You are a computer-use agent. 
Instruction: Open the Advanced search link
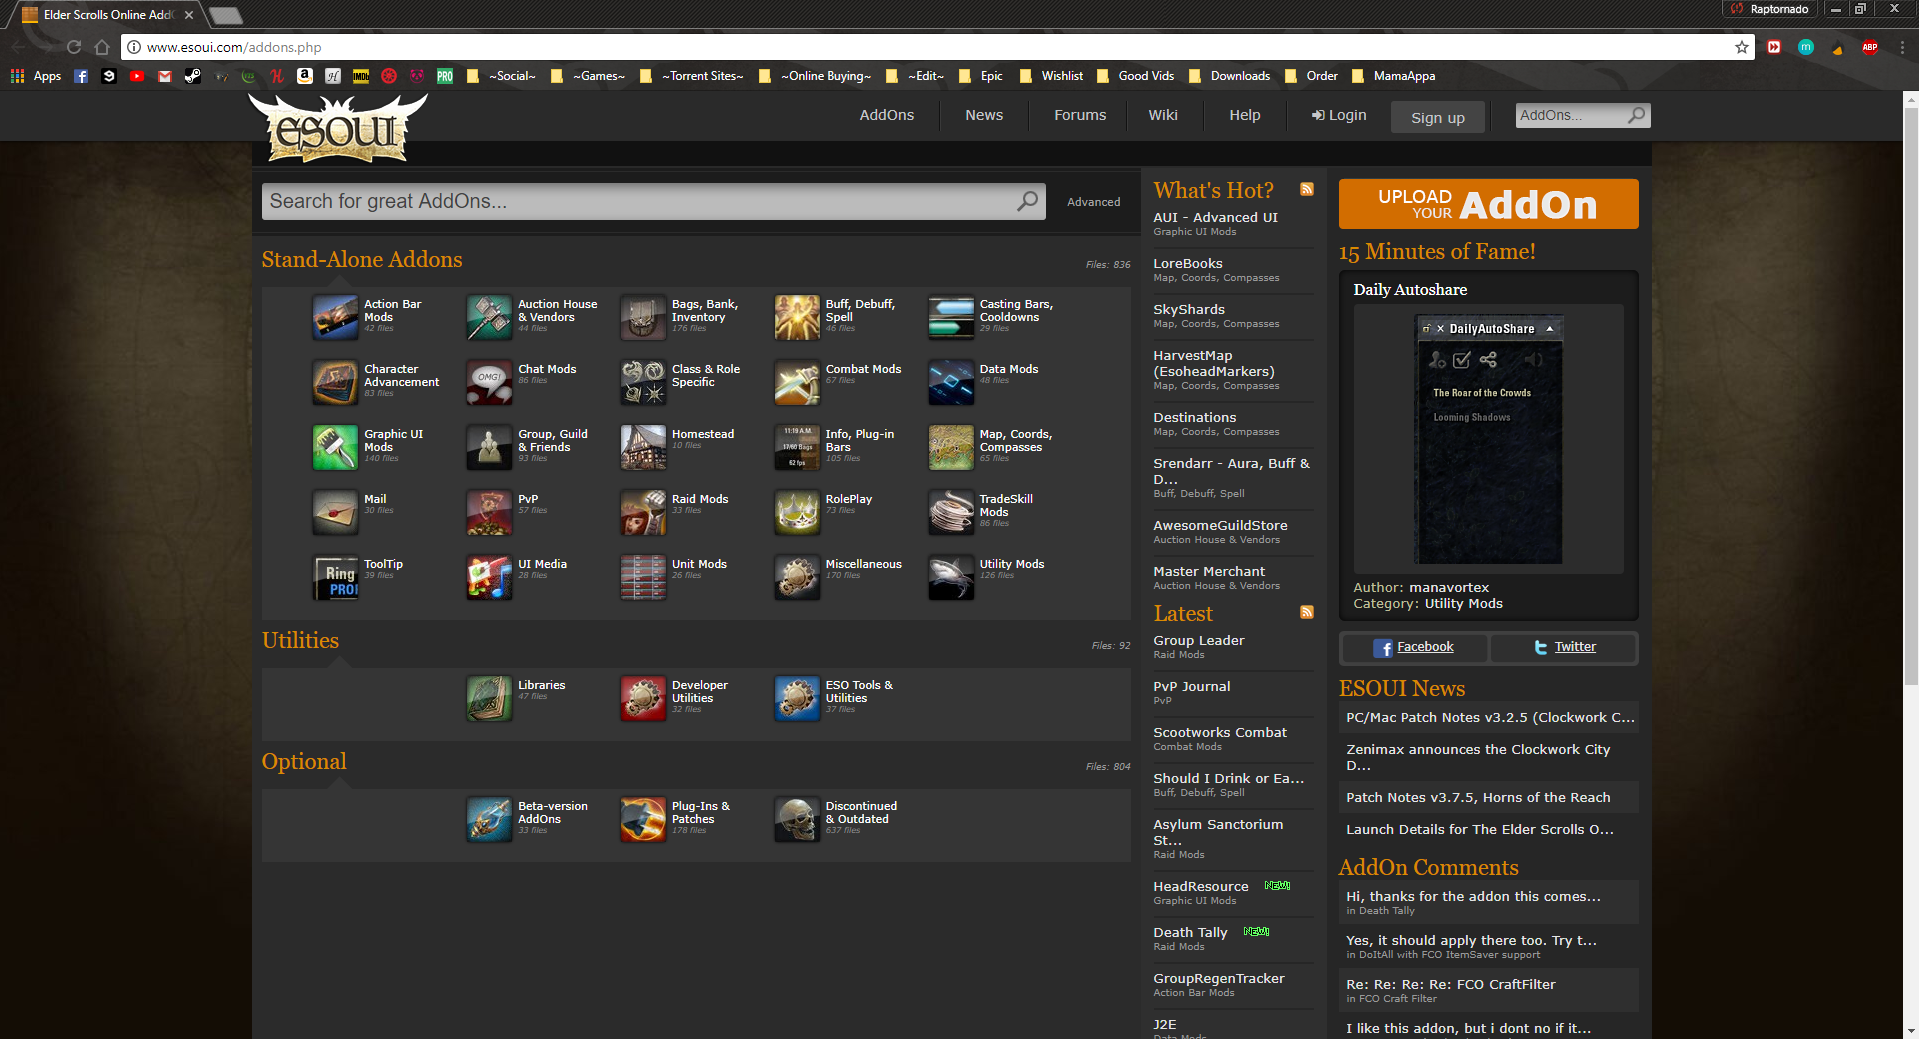(1093, 202)
